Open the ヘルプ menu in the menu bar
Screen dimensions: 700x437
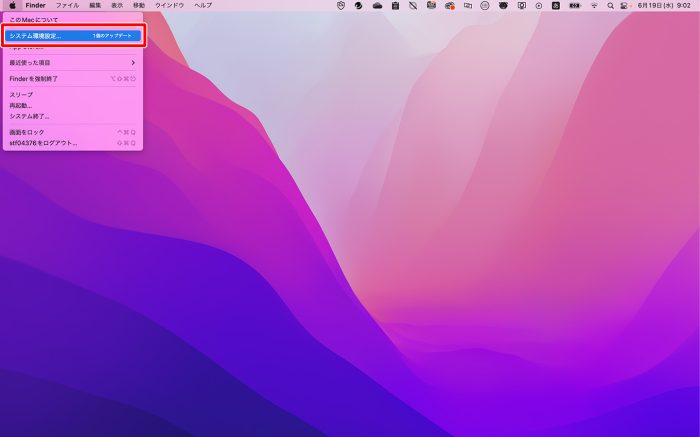pos(203,5)
